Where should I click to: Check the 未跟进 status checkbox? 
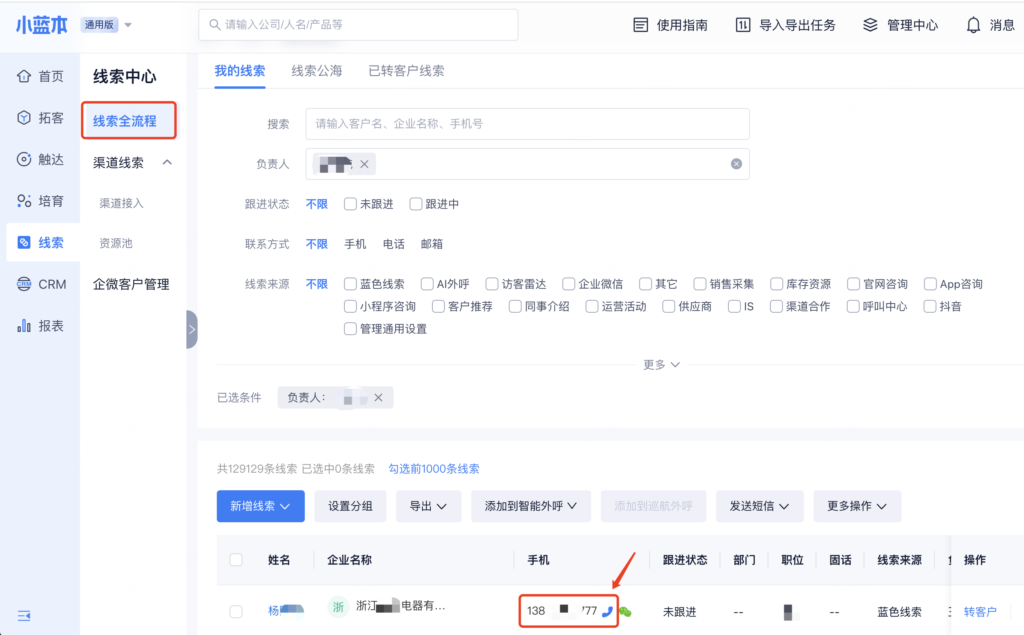coord(351,204)
